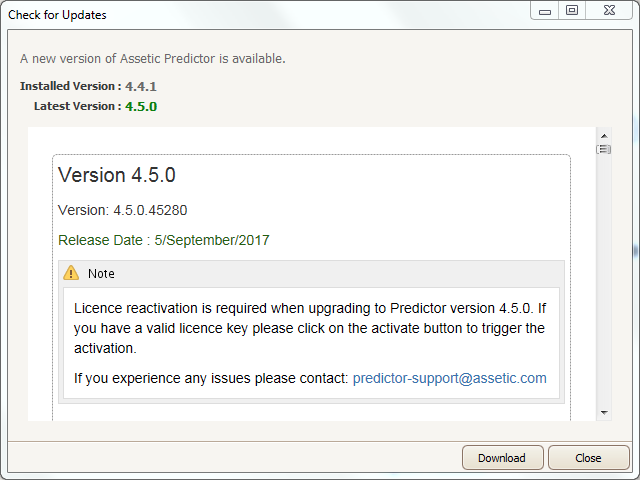640x480 pixels.
Task: Open the predictor-support@assetic.com email link
Action: click(449, 378)
